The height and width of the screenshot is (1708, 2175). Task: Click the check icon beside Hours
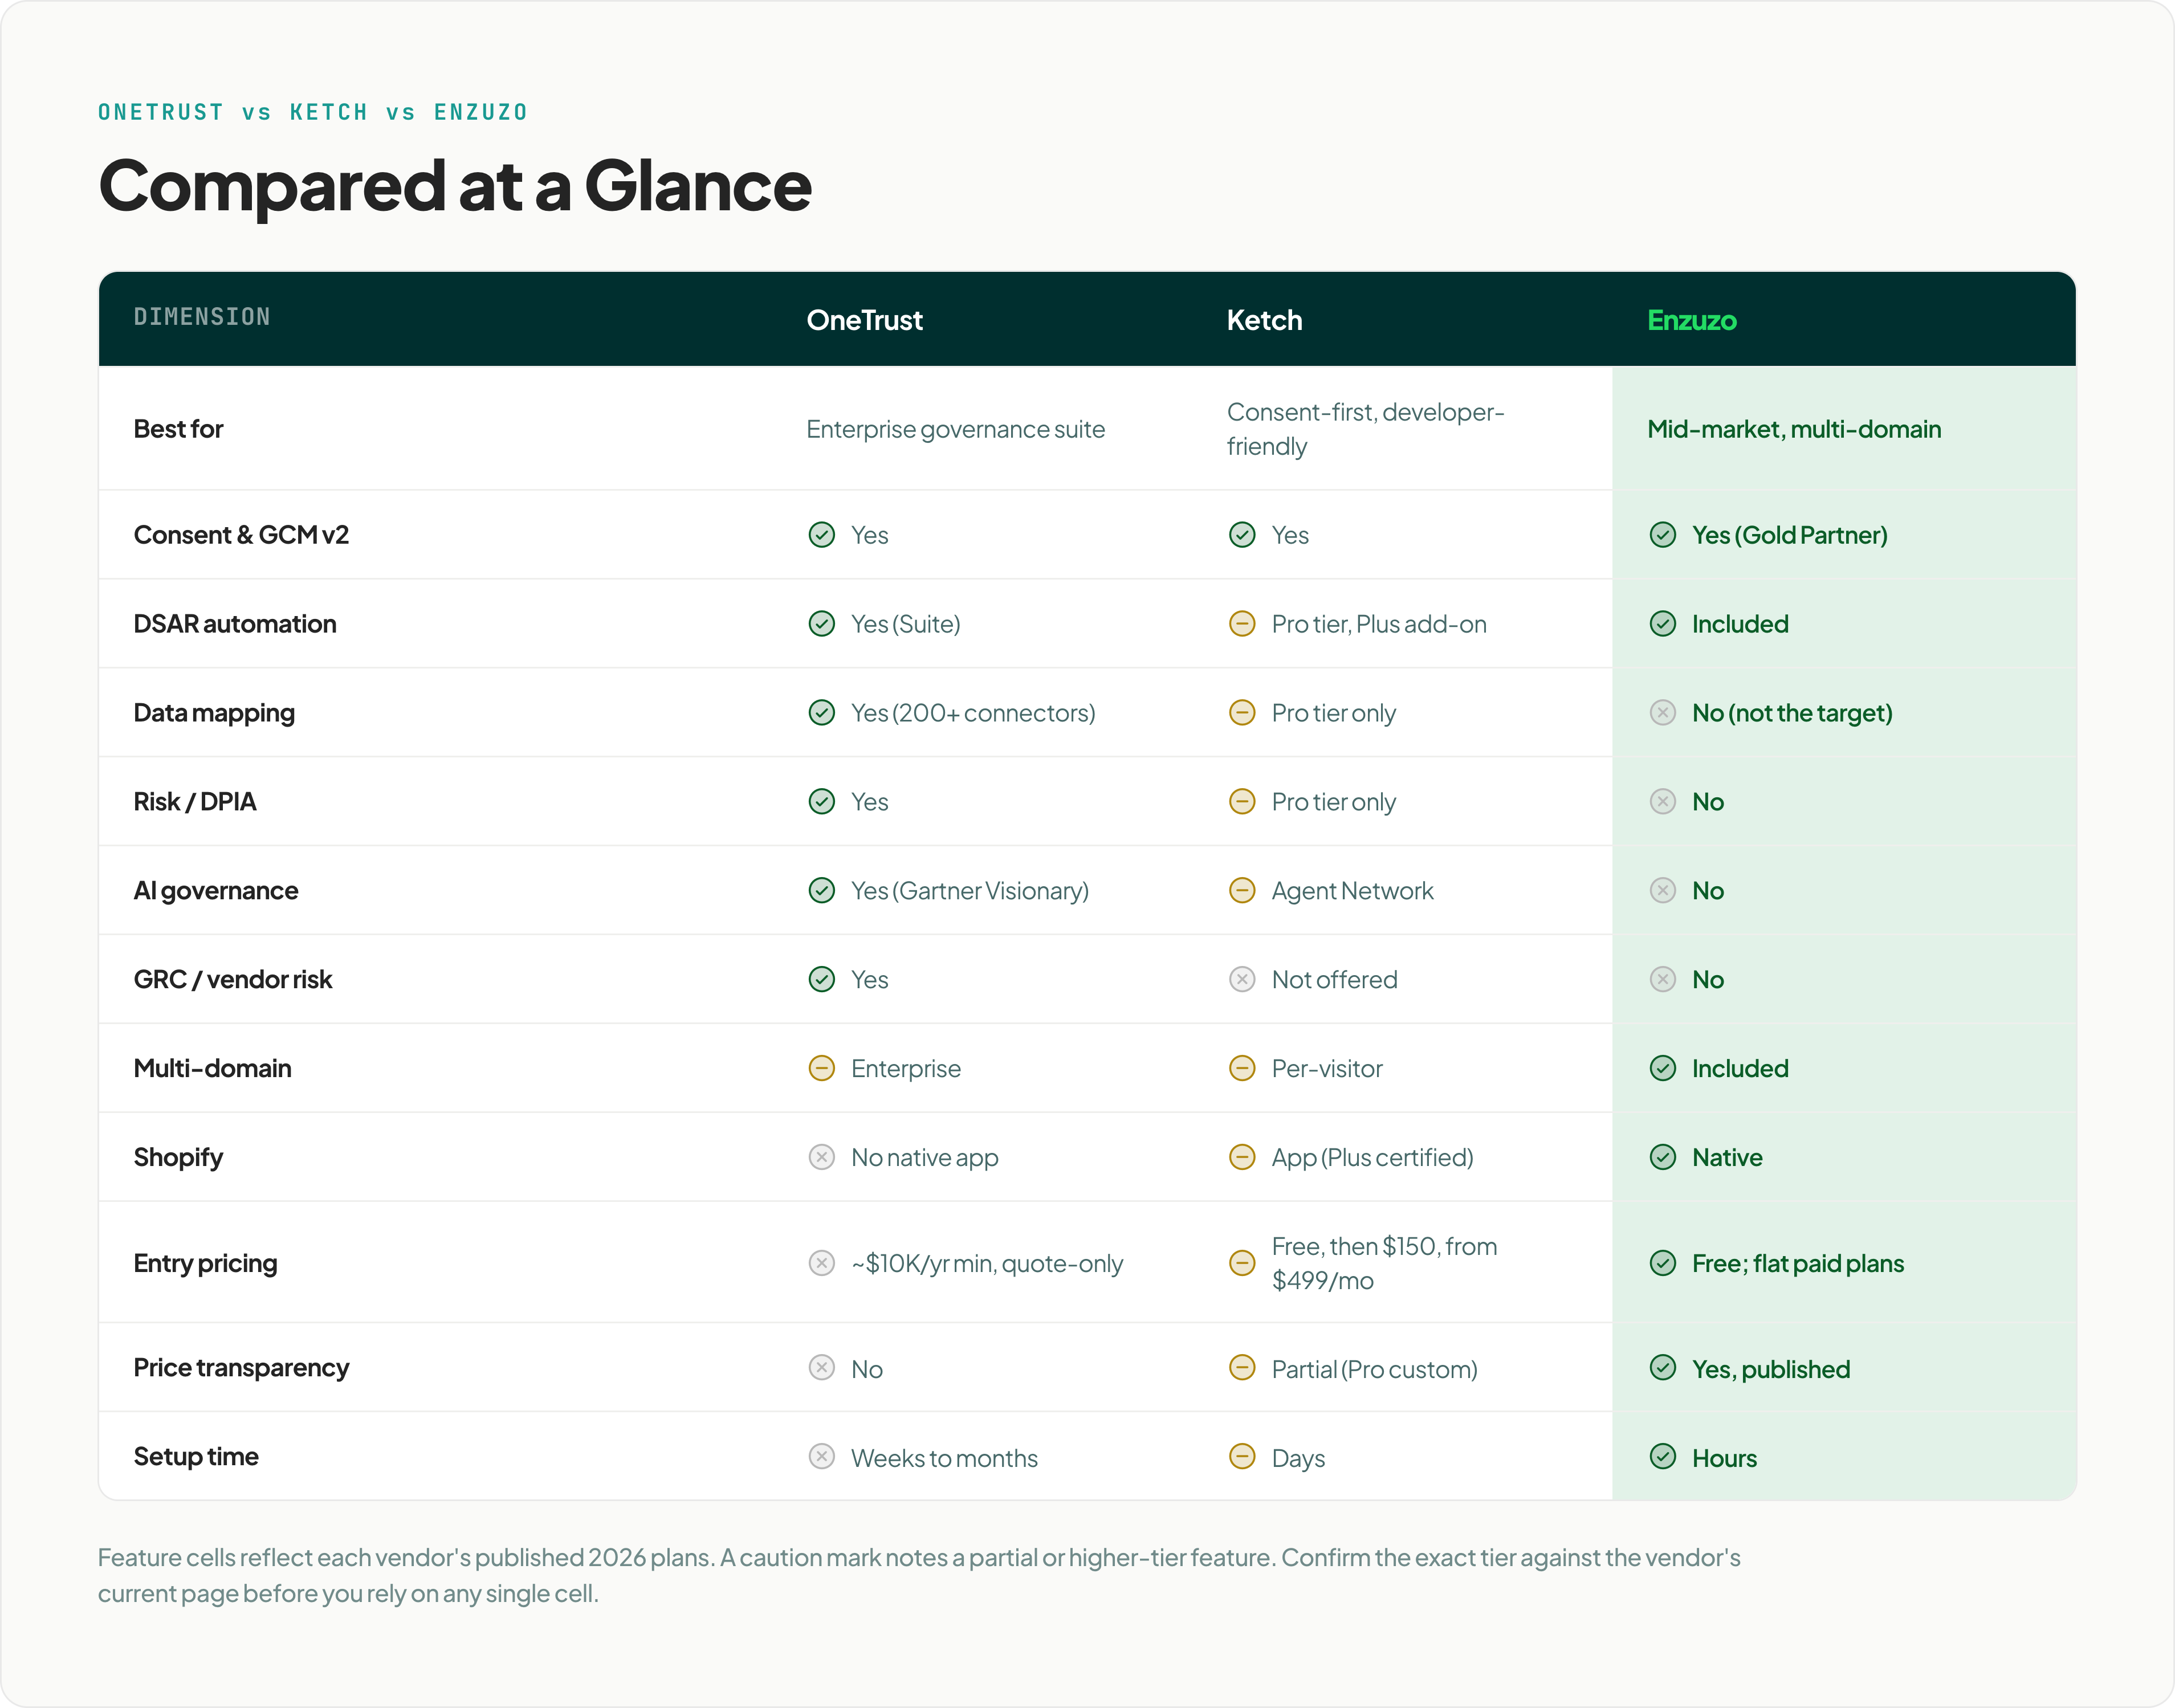coord(1663,1457)
